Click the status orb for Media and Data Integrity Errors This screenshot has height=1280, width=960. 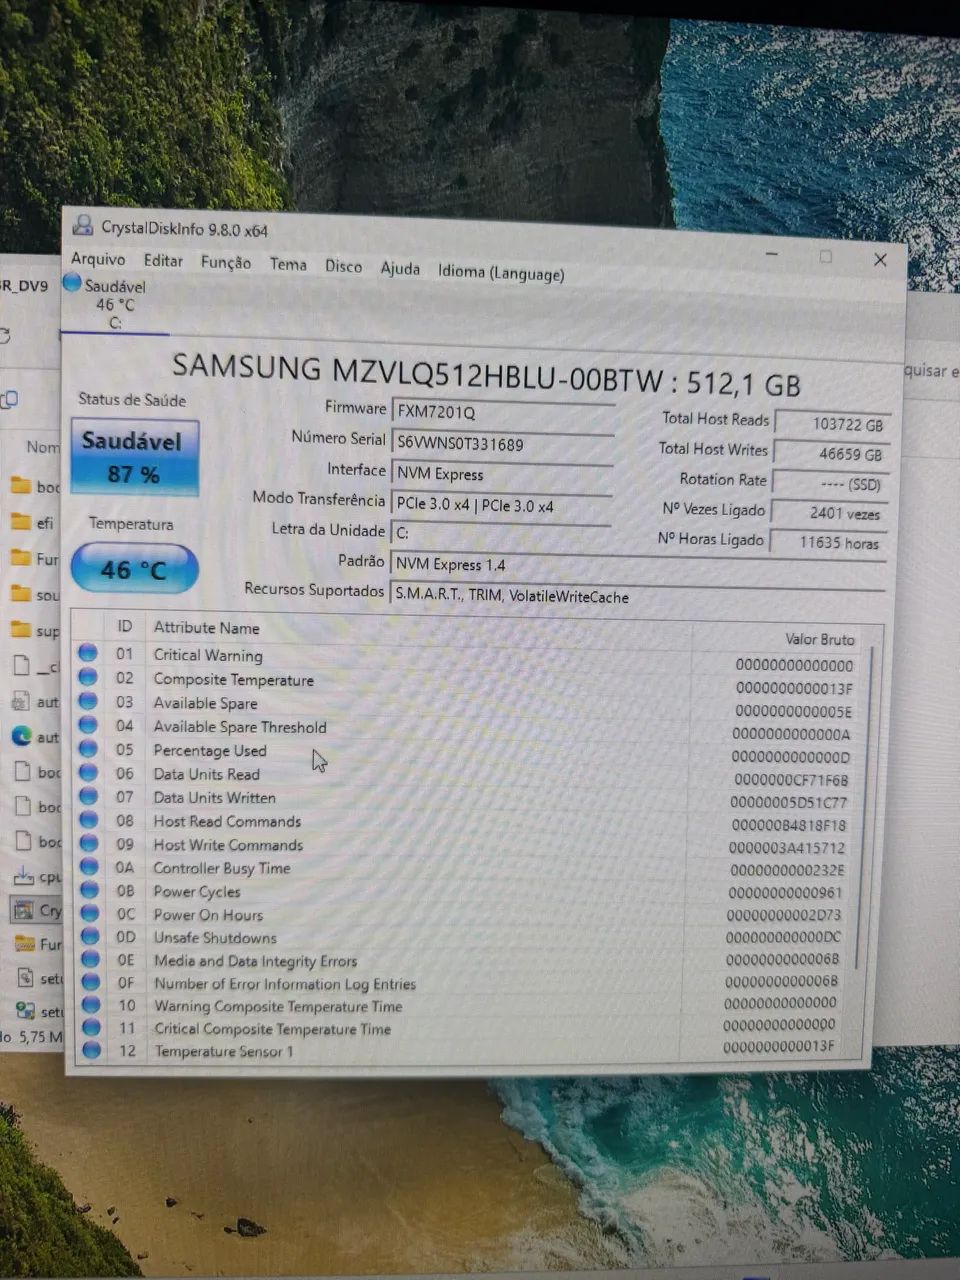pyautogui.click(x=91, y=959)
